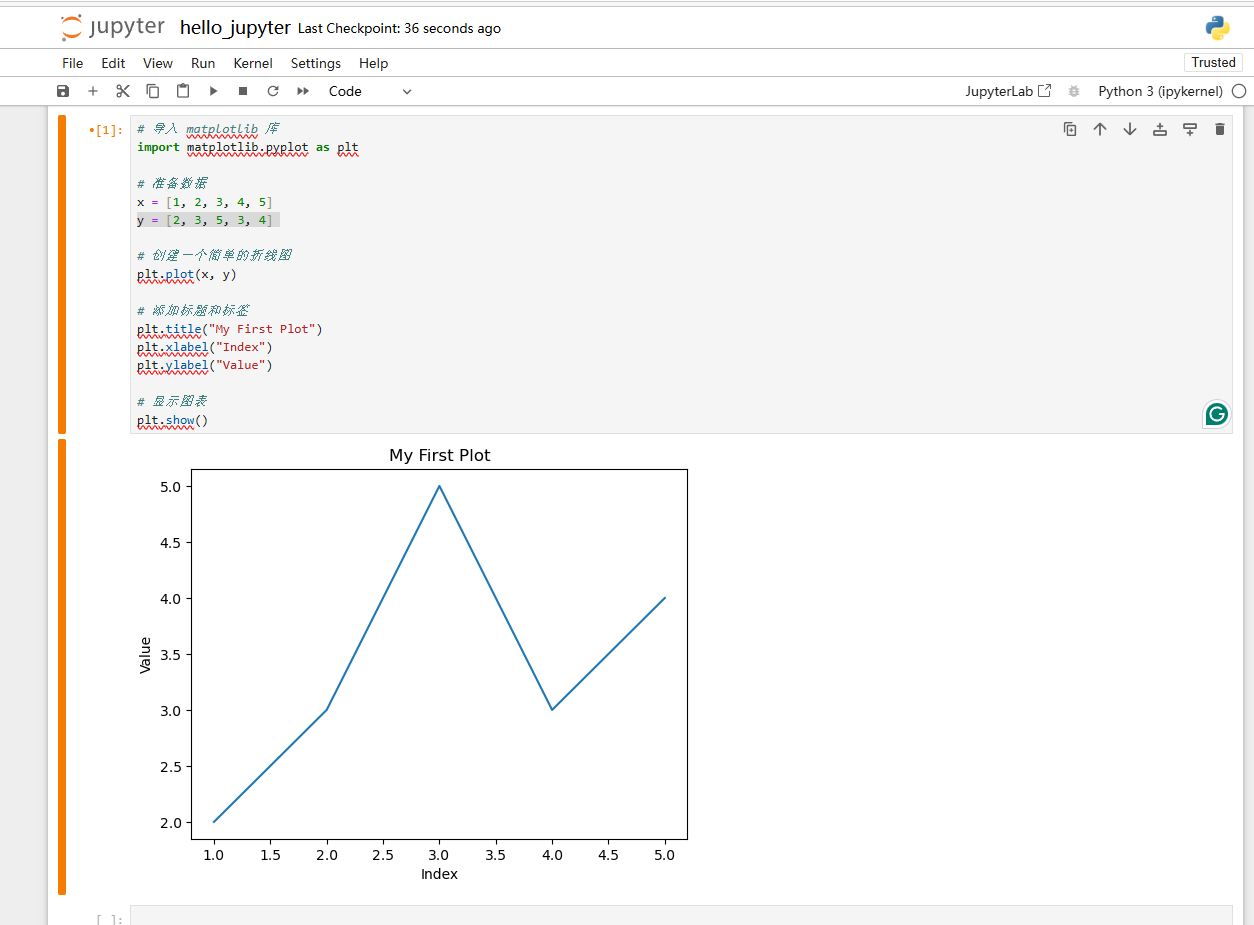Viewport: 1254px width, 925px height.
Task: Click the Last Checkpoint timestamp text
Action: pyautogui.click(x=400, y=29)
